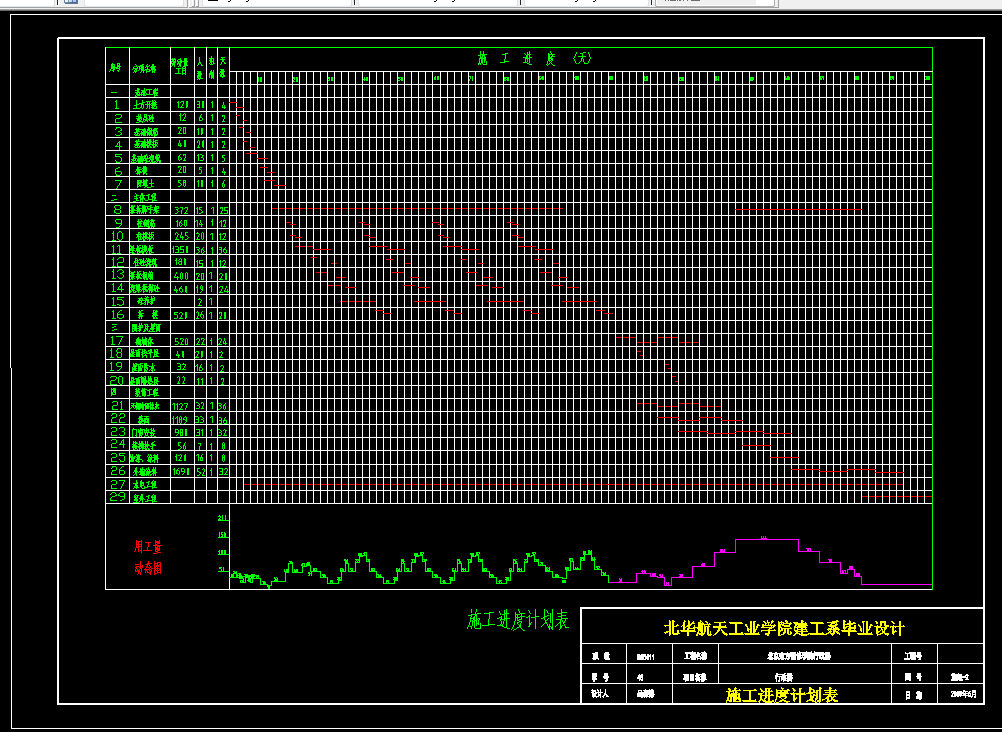The height and width of the screenshot is (732, 1002).
Task: Select the value 62 in row 5
Action: pos(182,158)
